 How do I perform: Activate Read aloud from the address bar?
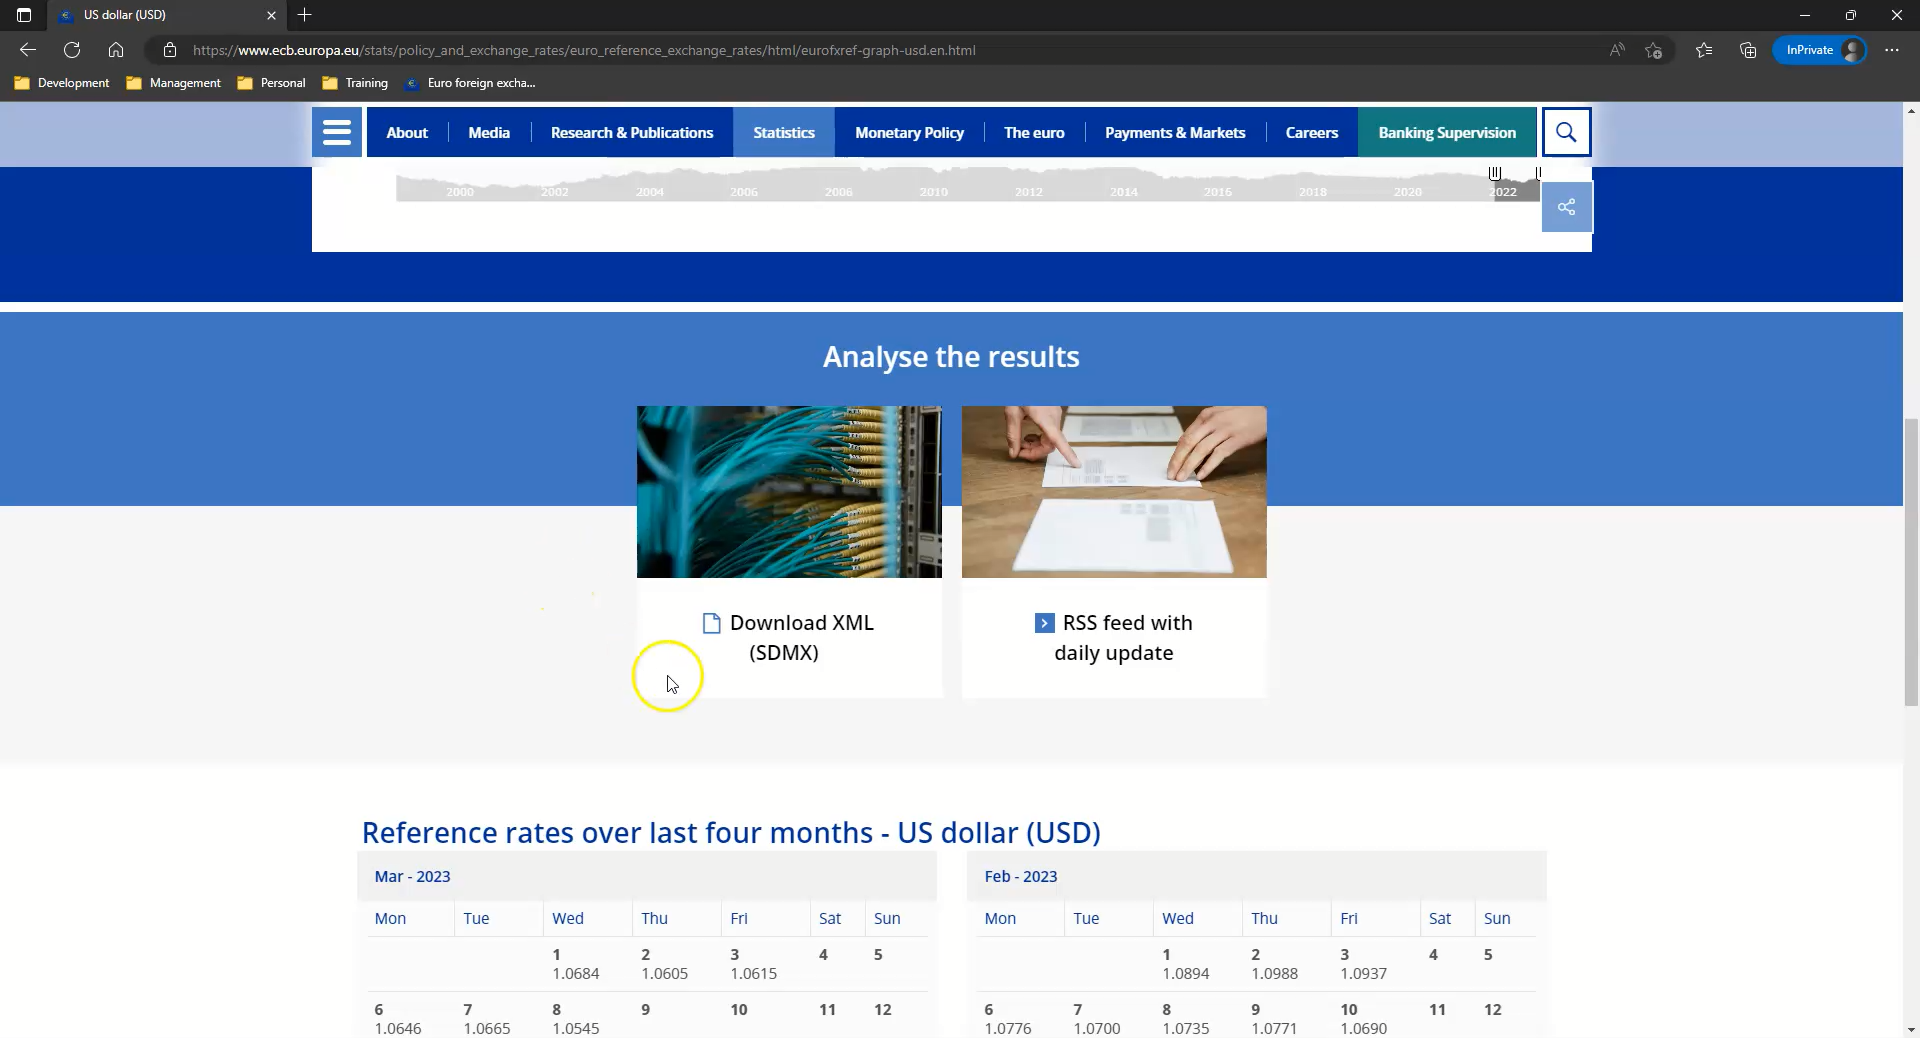(1618, 50)
